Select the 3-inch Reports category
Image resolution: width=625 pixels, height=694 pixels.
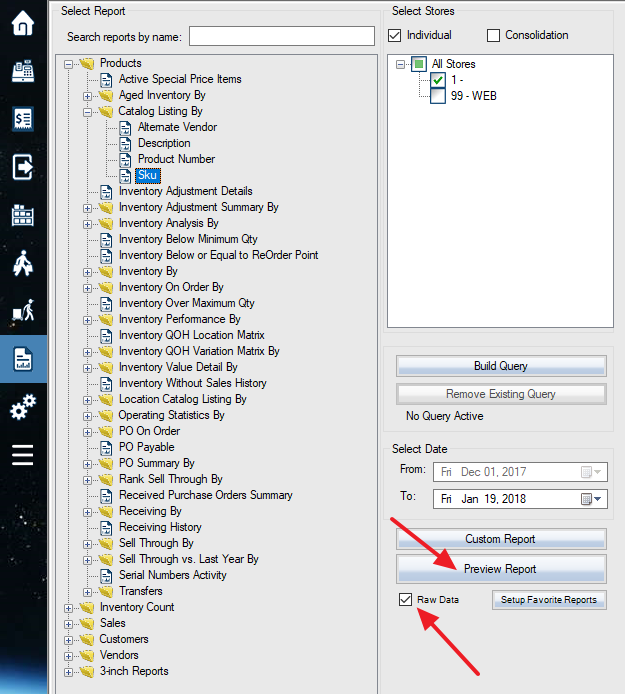point(134,671)
